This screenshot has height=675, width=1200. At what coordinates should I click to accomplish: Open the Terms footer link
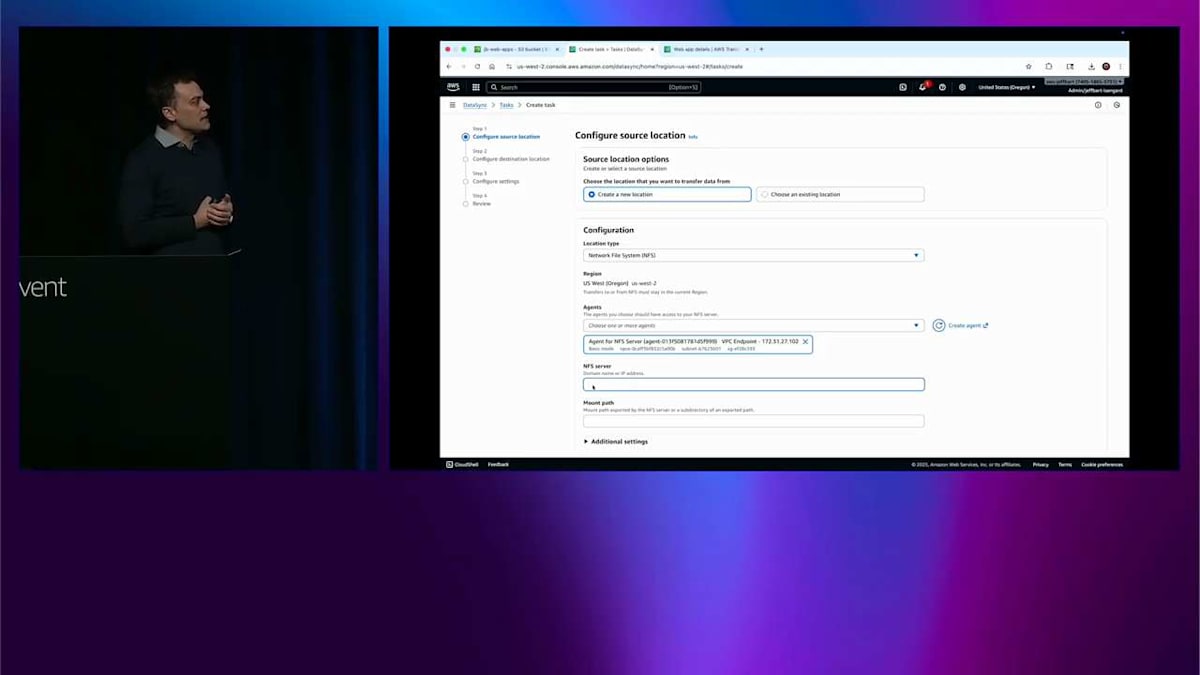pos(1065,465)
